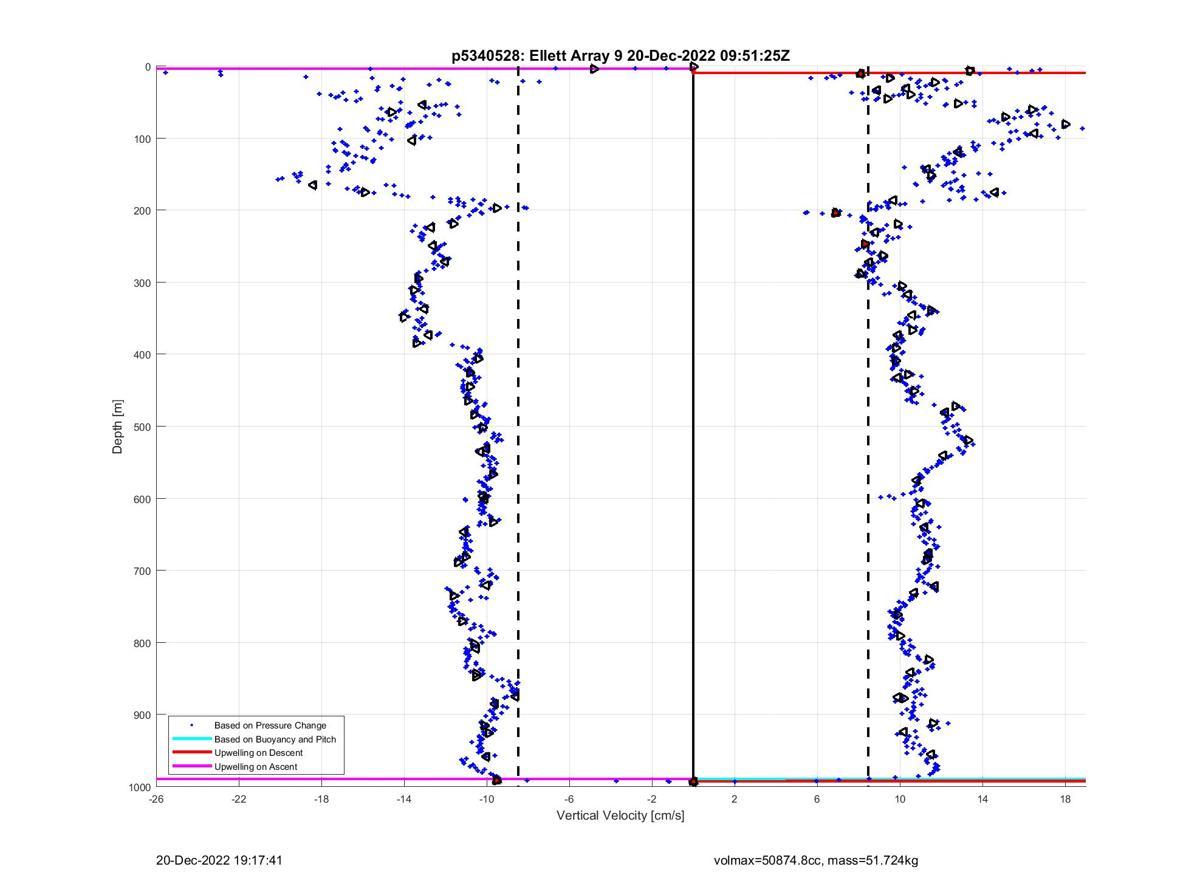Viewport: 1200px width, 885px height.
Task: Click the depth tick label 100
Action: (x=142, y=138)
